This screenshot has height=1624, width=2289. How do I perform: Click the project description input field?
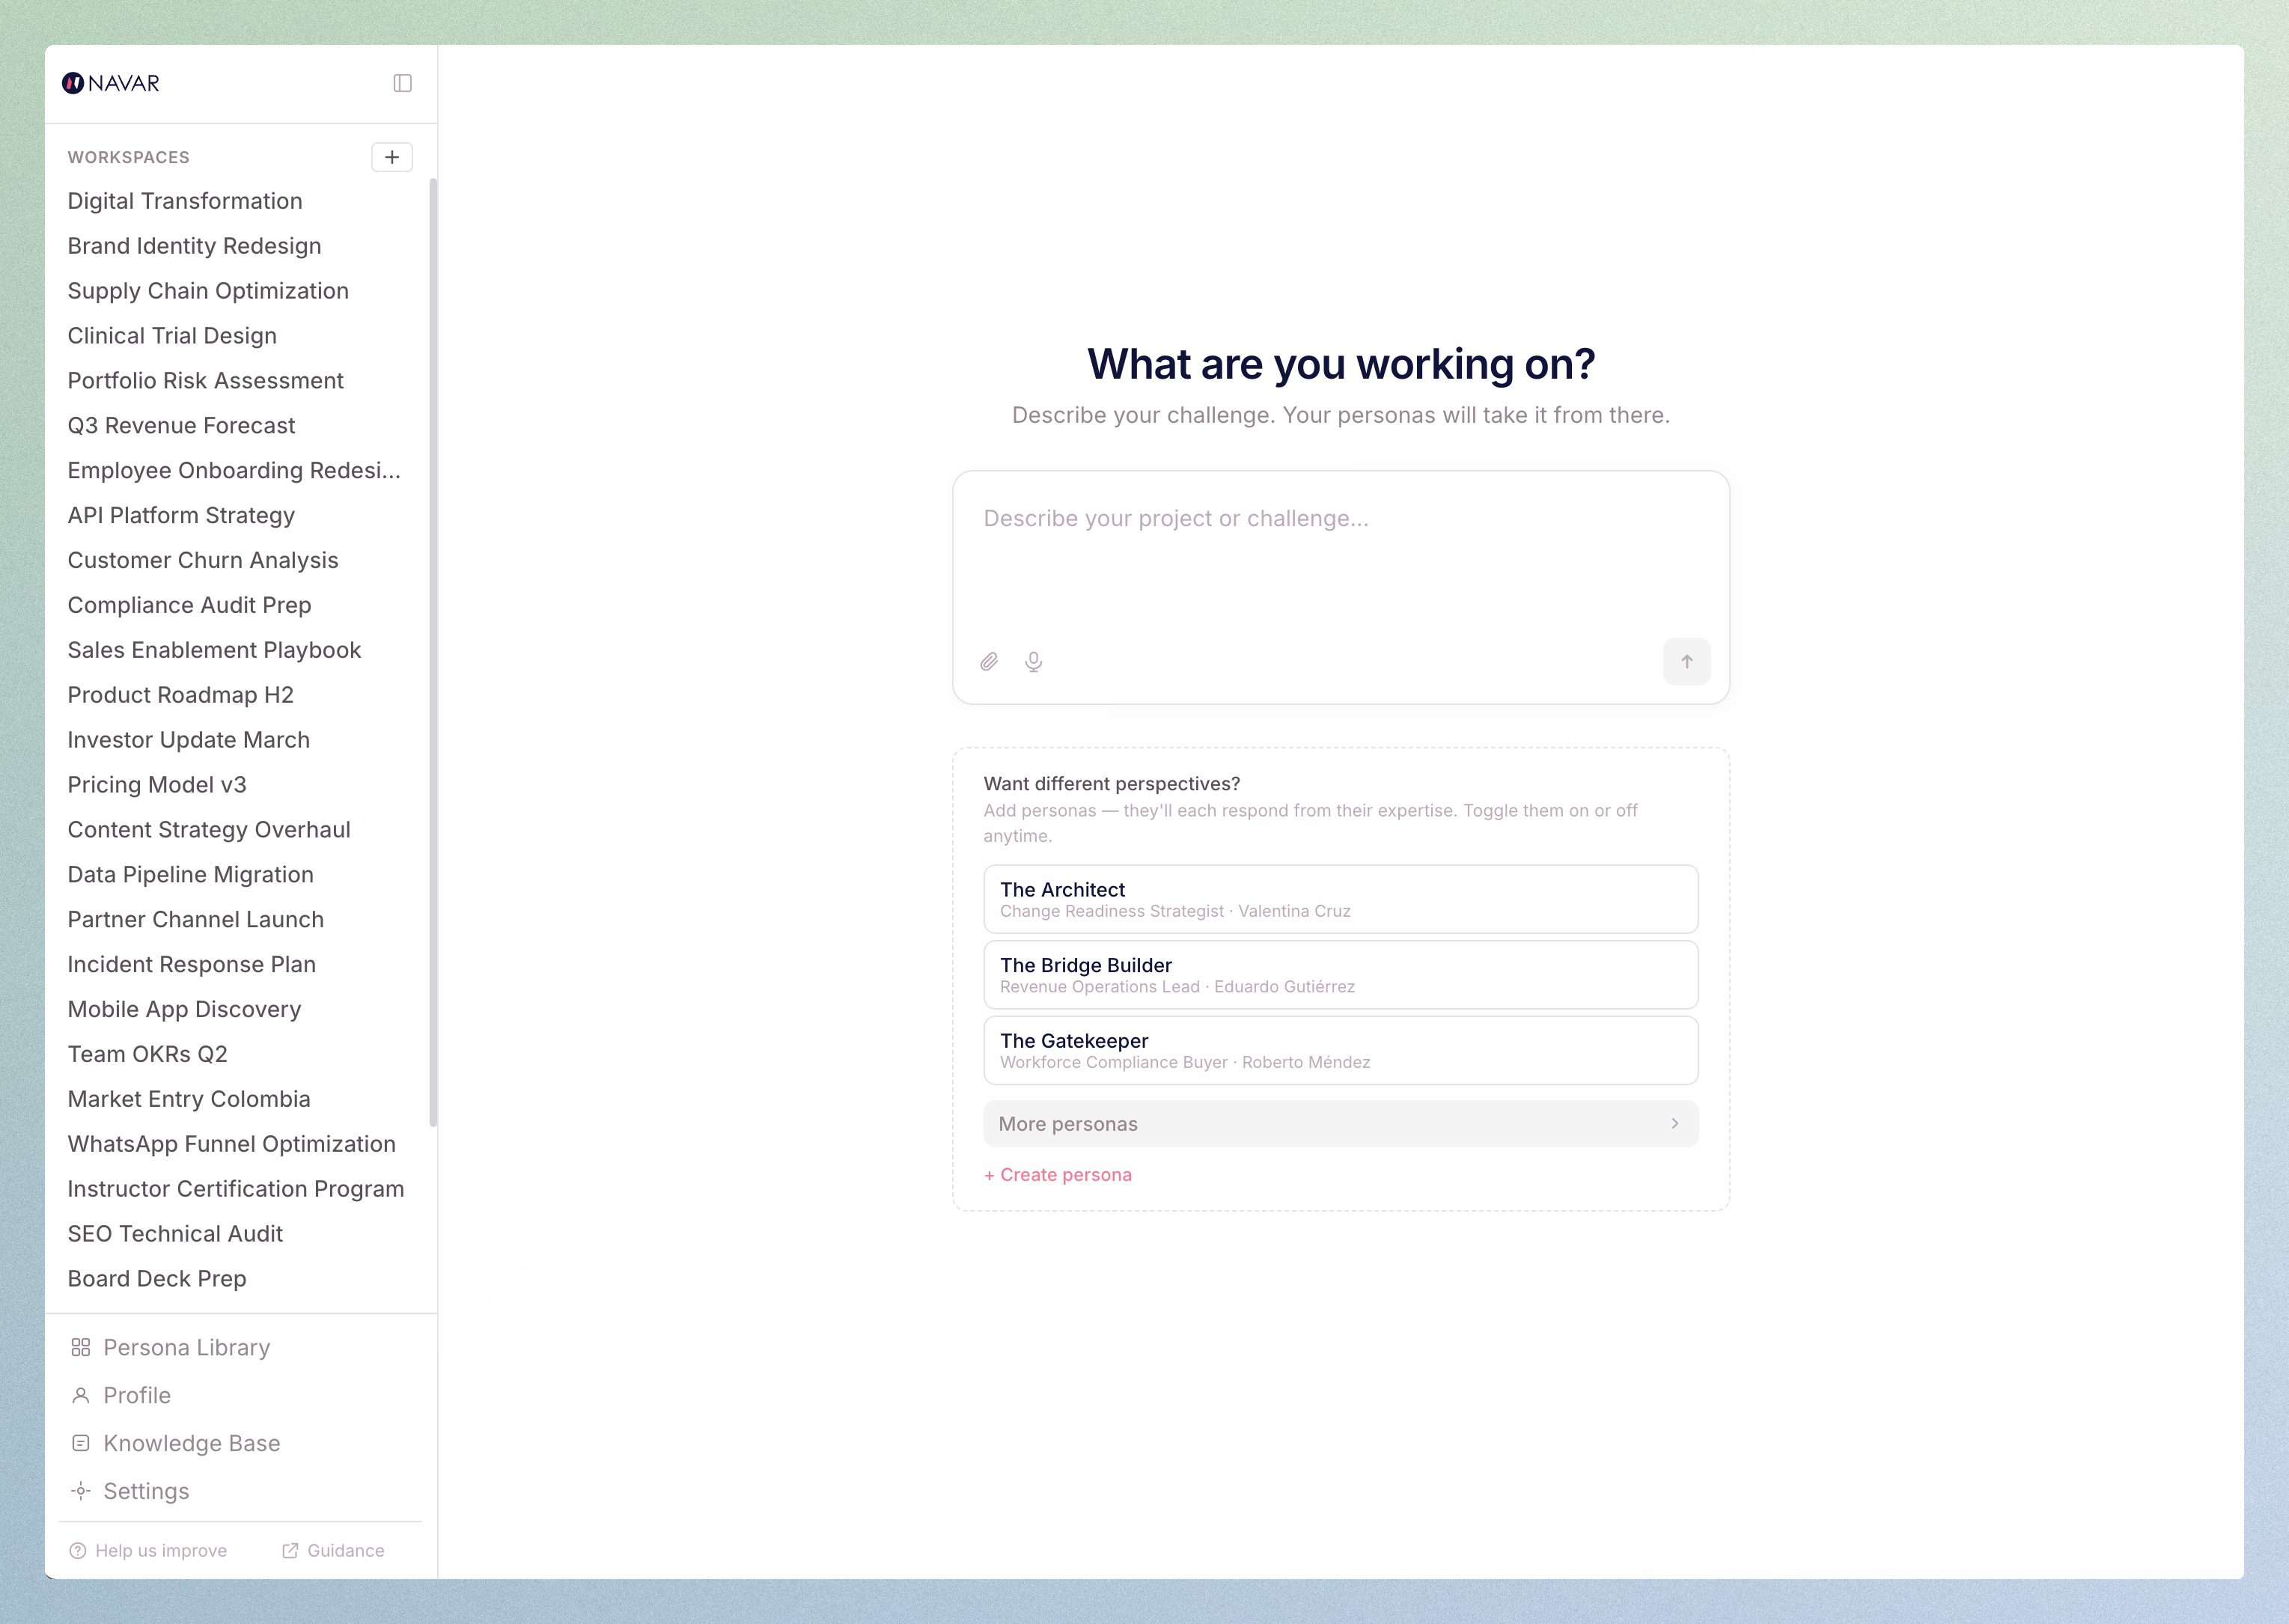[x=1340, y=550]
